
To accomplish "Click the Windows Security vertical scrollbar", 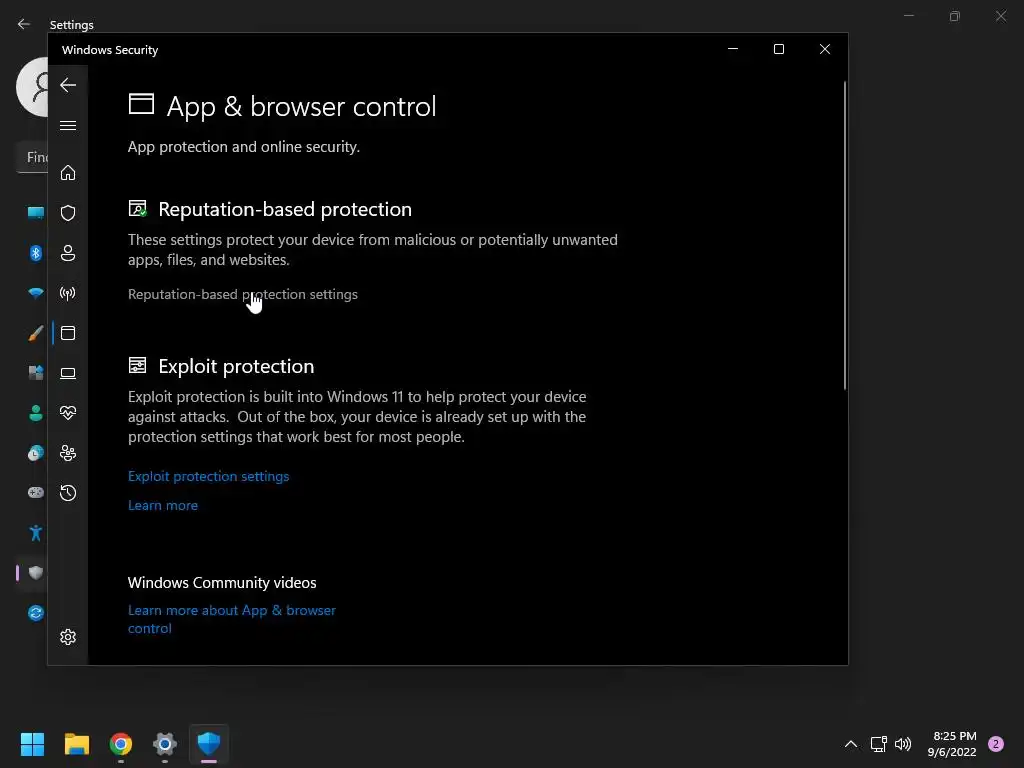I will (x=844, y=235).
